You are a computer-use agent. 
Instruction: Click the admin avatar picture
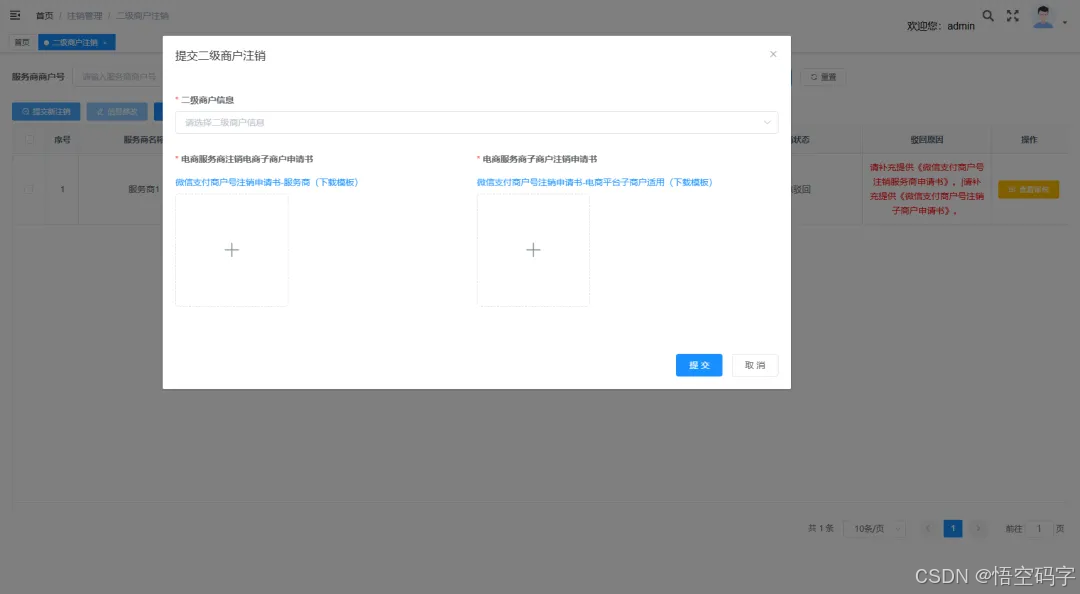coord(1043,17)
